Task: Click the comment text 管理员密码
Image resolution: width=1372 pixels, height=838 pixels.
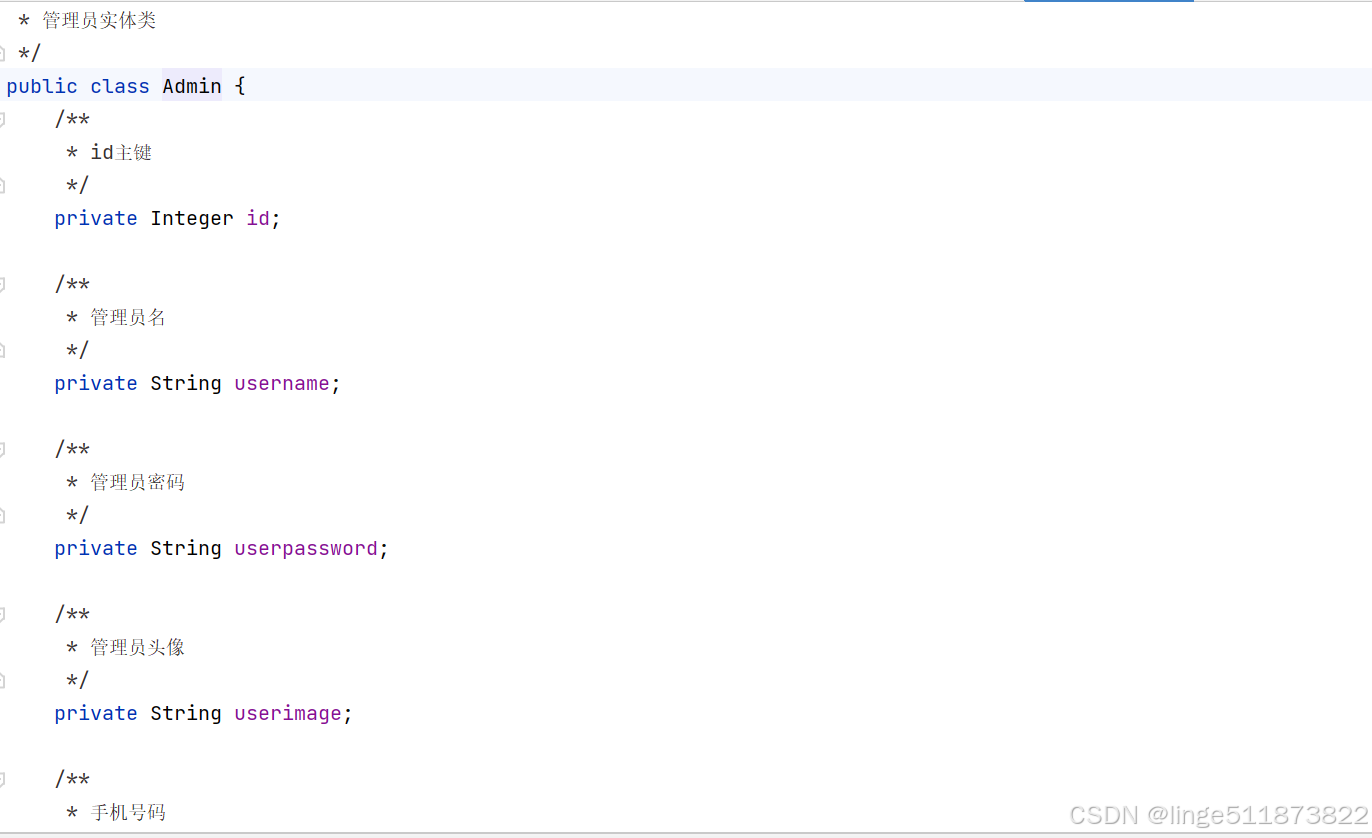Action: 138,482
